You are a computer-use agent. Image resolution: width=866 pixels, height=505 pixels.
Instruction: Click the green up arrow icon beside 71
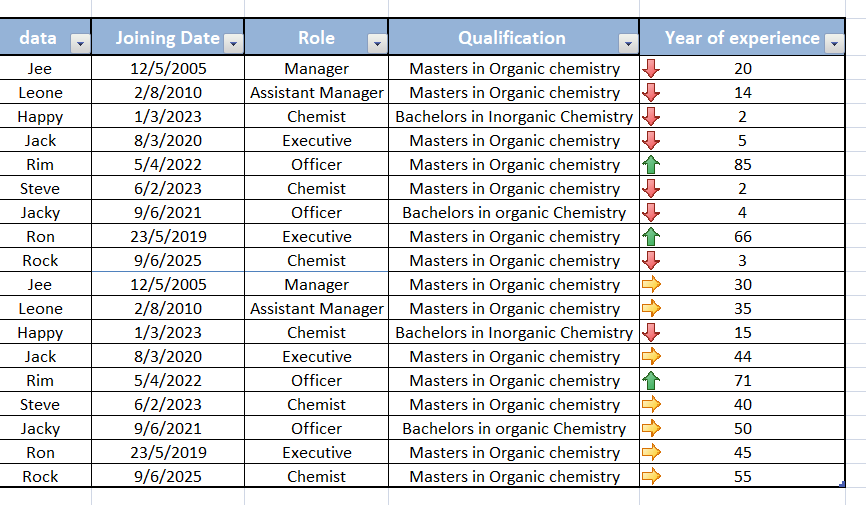pos(651,381)
